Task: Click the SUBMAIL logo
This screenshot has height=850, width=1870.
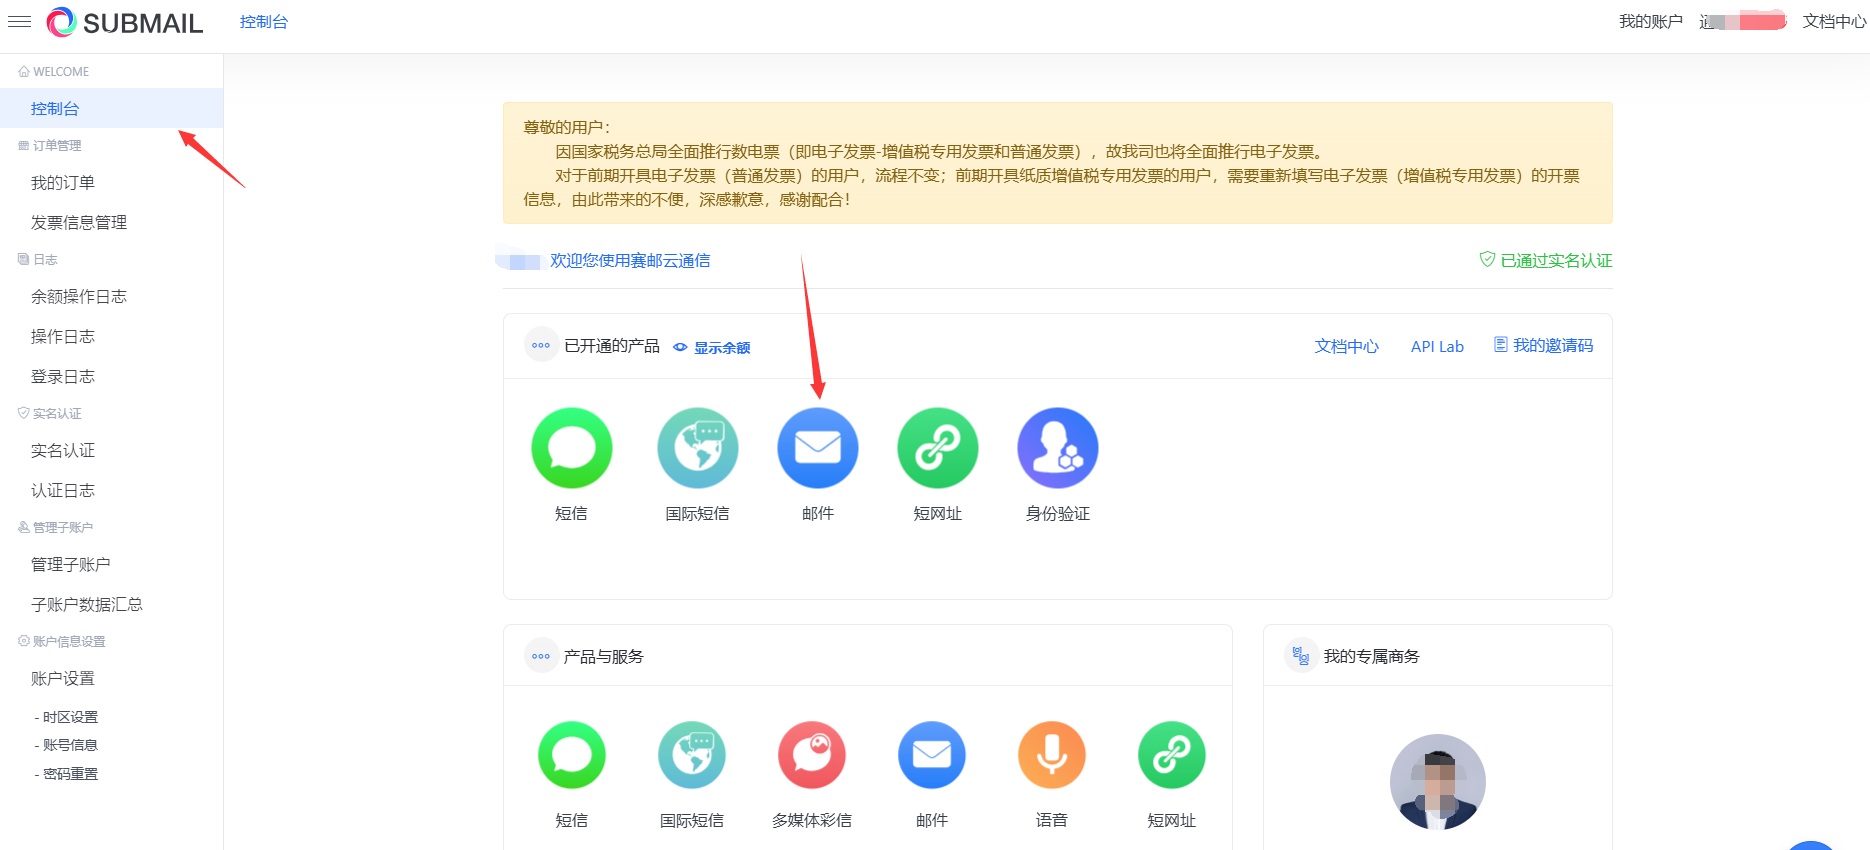Action: coord(125,22)
